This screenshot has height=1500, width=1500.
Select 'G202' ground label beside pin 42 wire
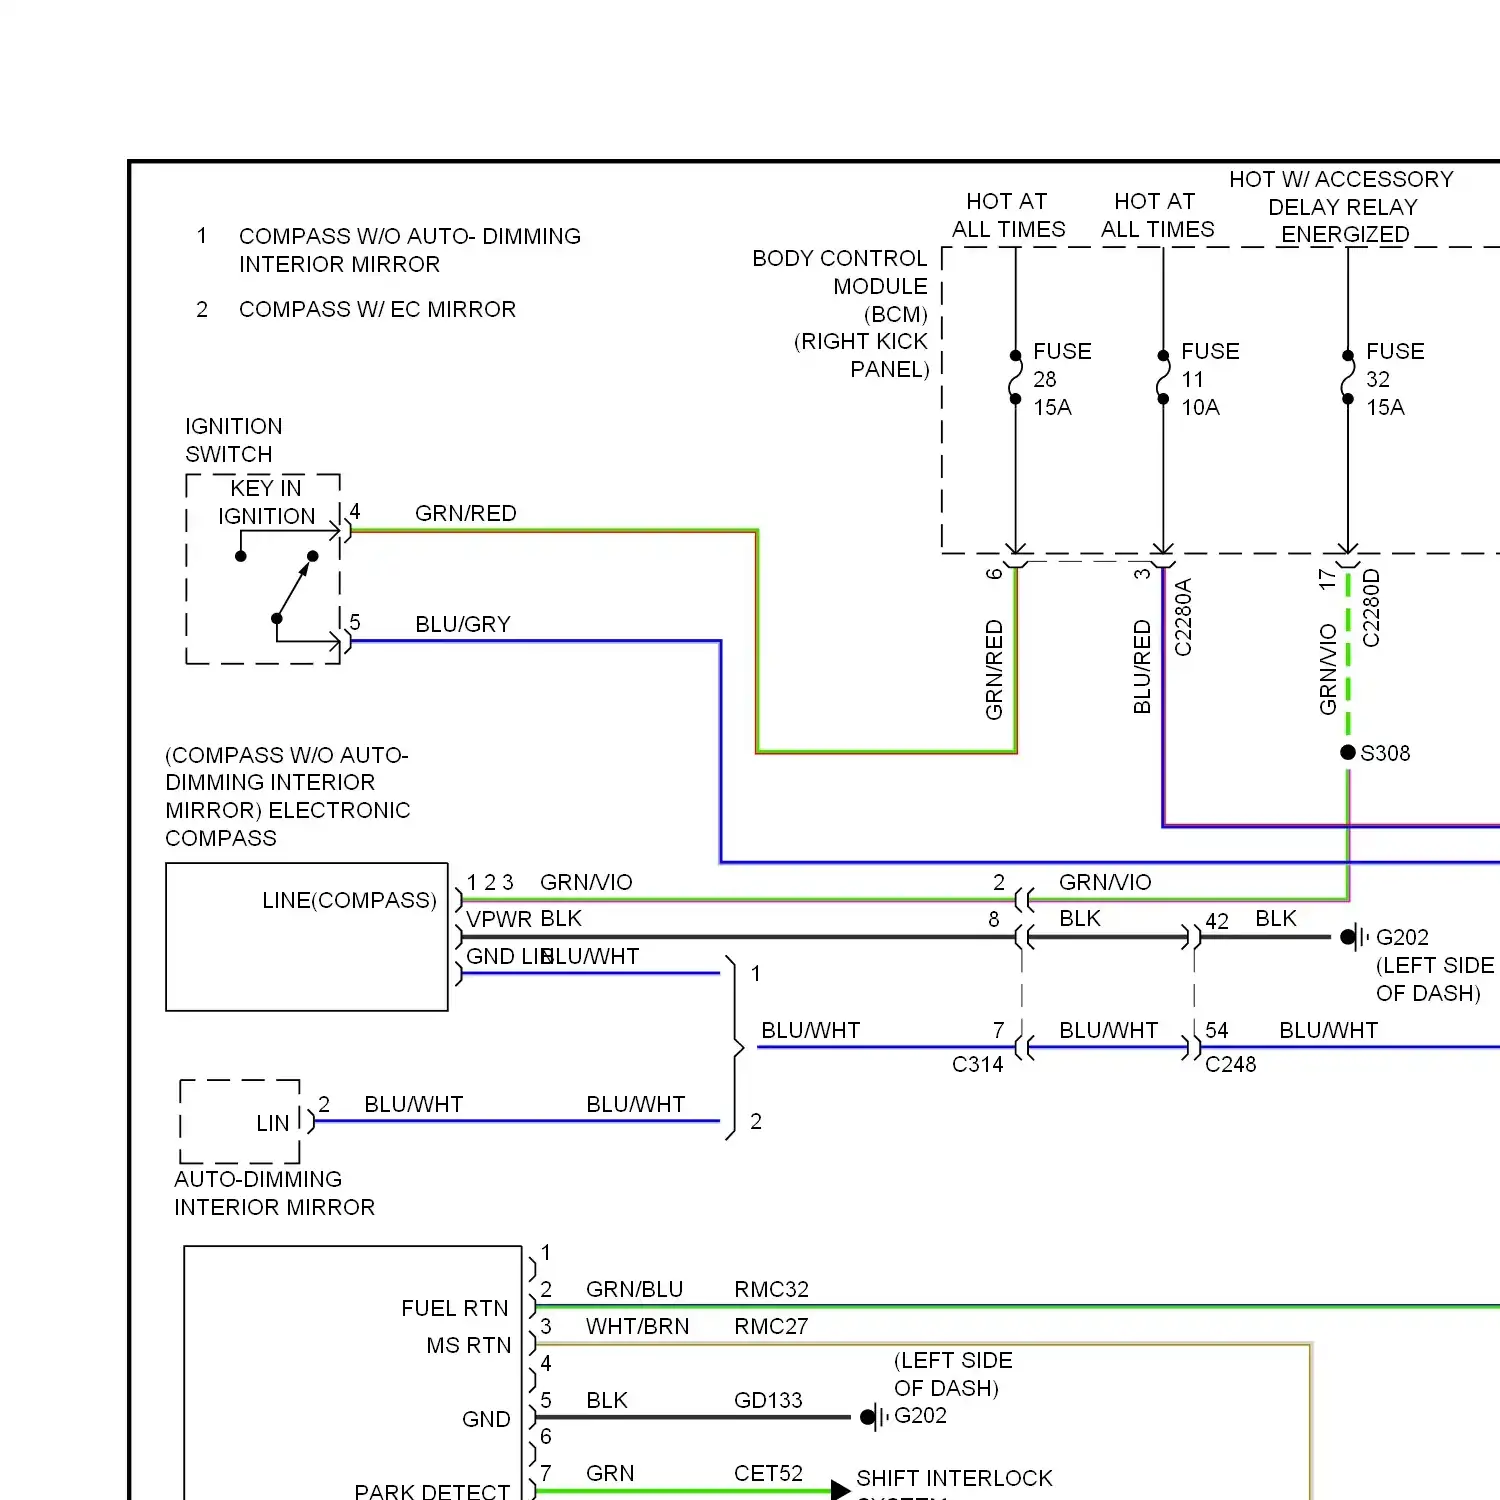[x=1402, y=937]
